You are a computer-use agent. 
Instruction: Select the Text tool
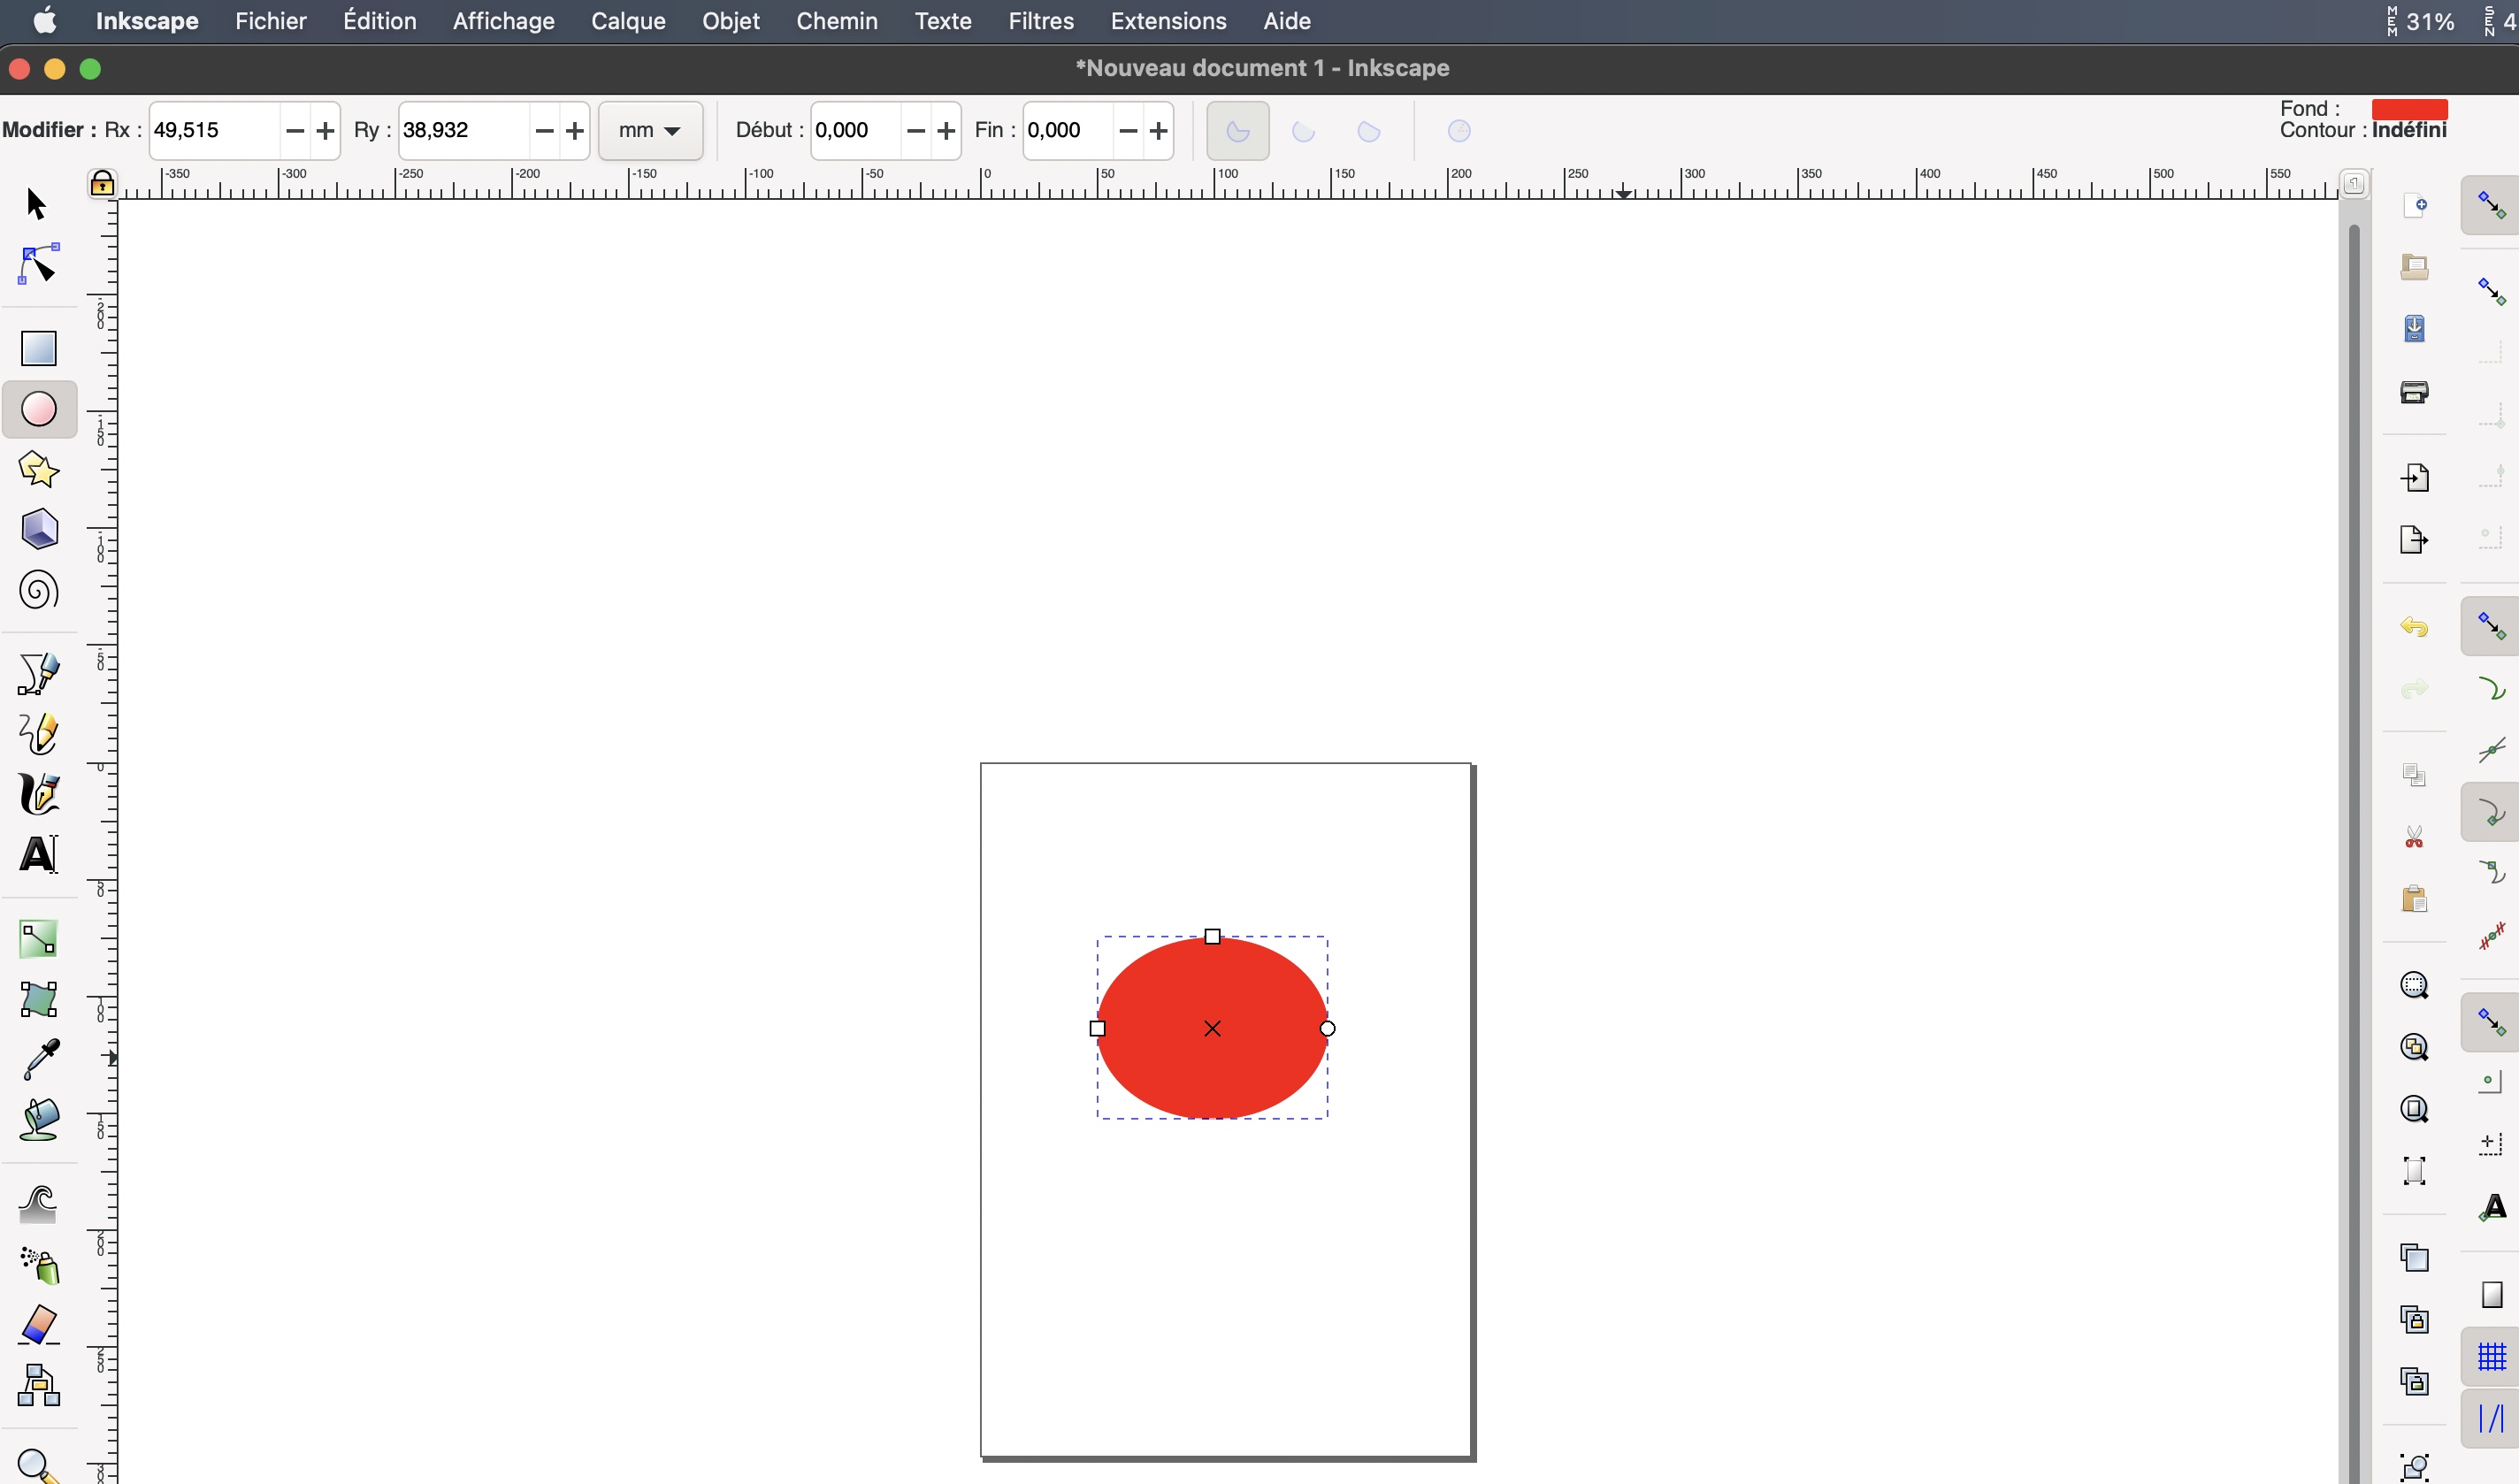pyautogui.click(x=39, y=855)
